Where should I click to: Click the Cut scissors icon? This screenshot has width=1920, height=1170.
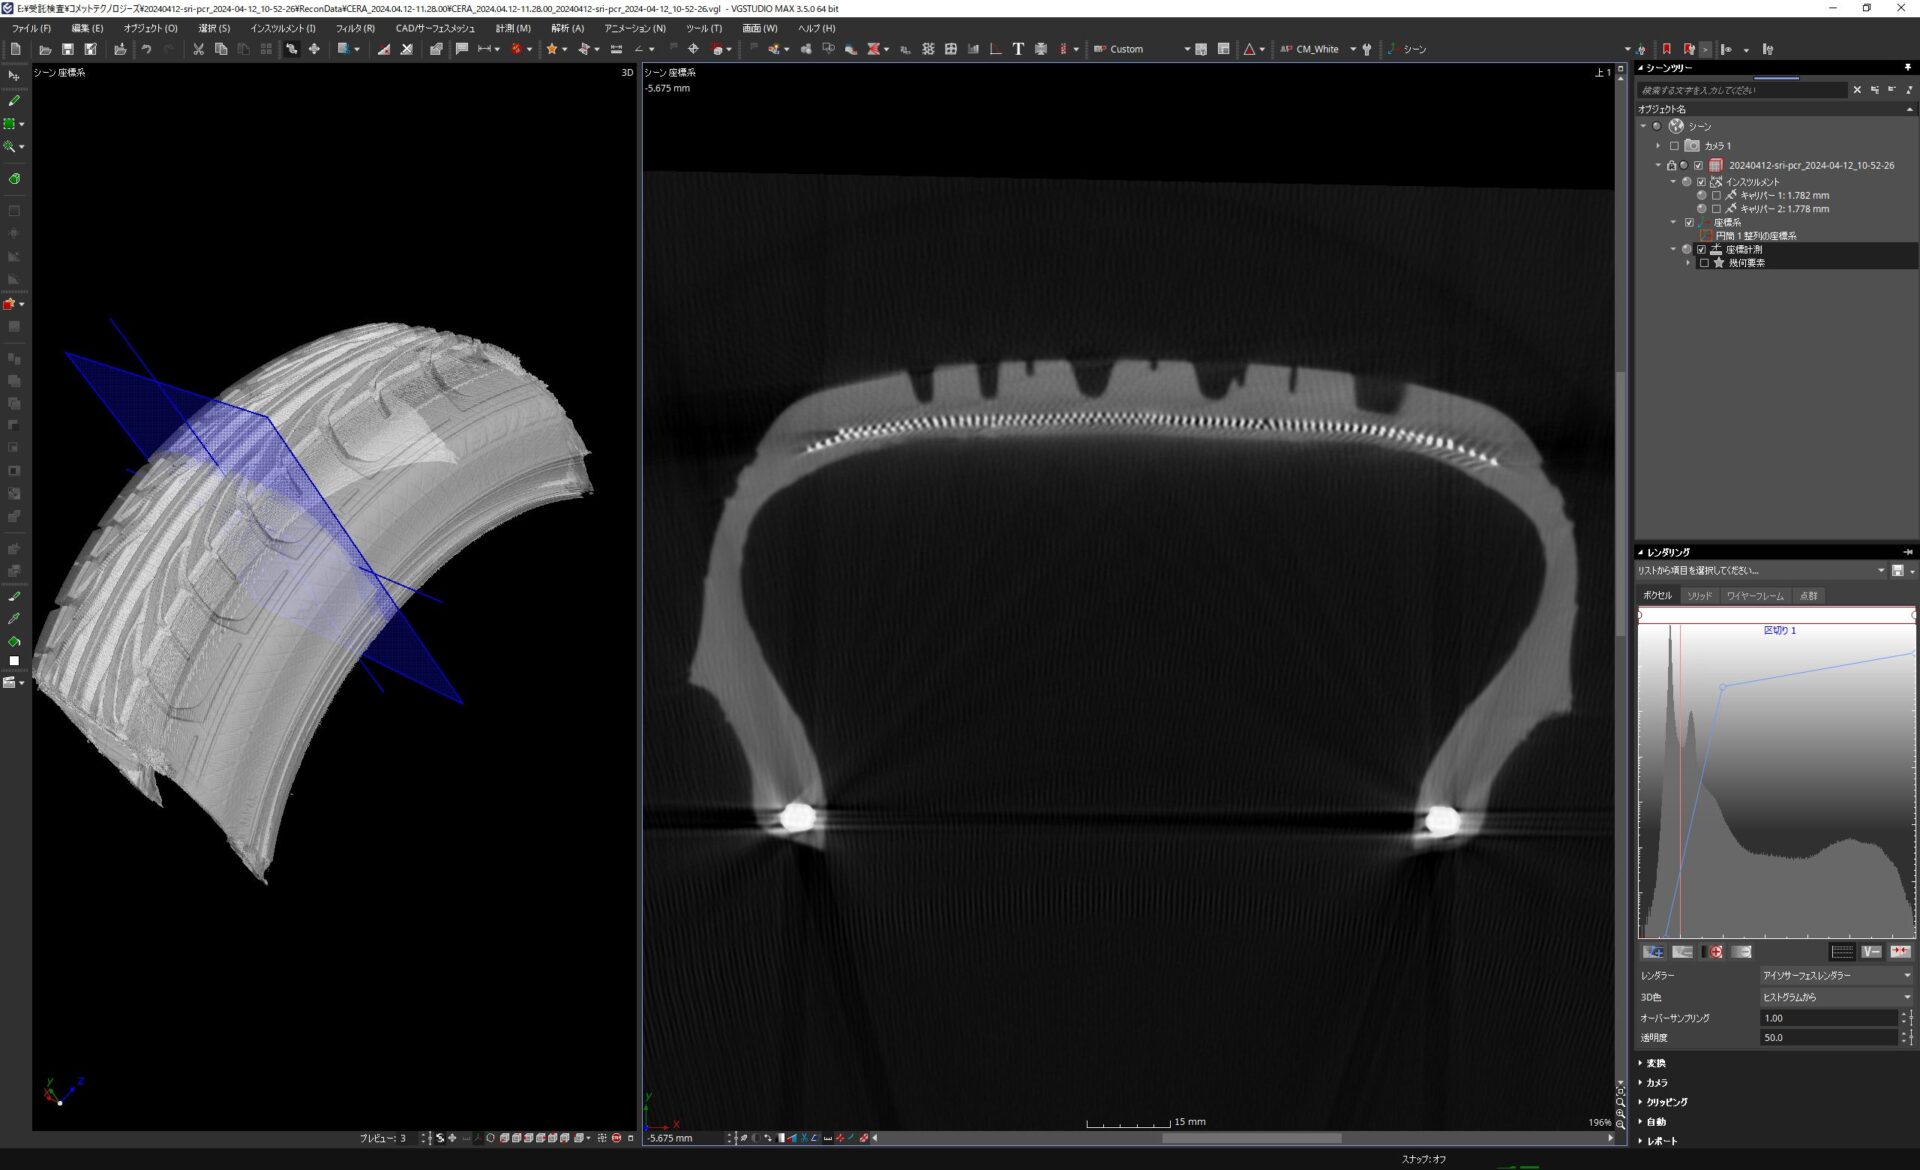(198, 49)
